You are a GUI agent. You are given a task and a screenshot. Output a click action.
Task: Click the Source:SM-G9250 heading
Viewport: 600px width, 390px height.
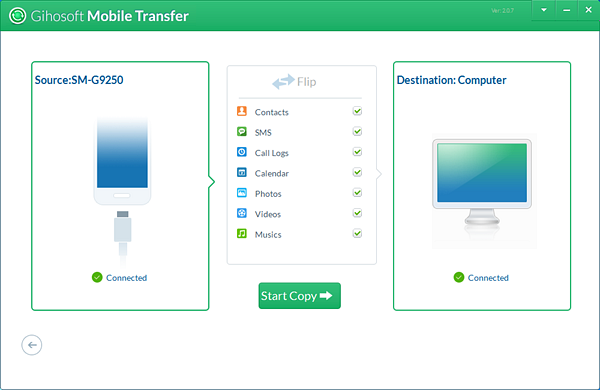click(x=79, y=80)
